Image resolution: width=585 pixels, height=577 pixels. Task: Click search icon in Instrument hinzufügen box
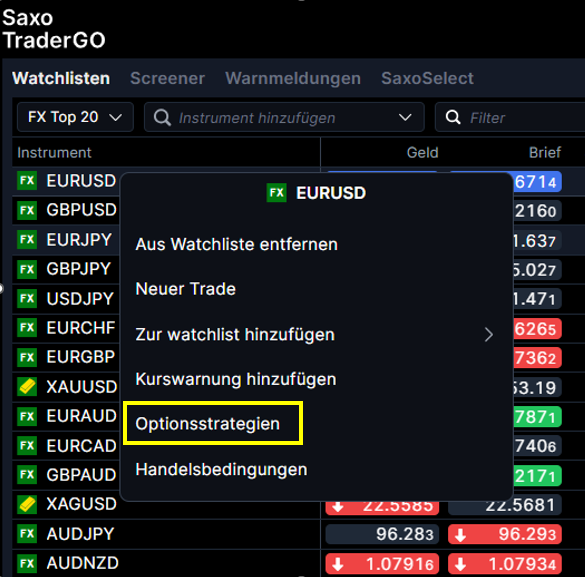pyautogui.click(x=162, y=117)
